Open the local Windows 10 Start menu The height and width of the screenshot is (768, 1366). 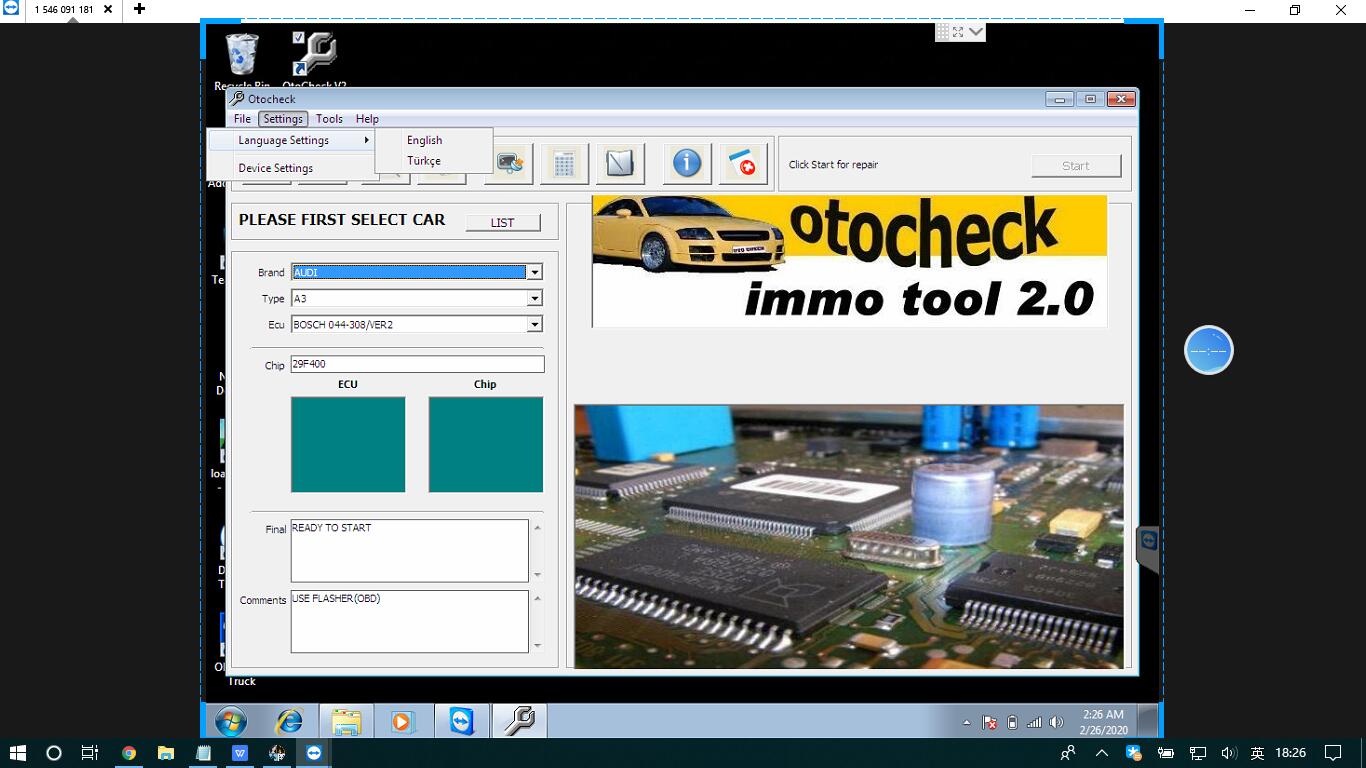tap(17, 752)
